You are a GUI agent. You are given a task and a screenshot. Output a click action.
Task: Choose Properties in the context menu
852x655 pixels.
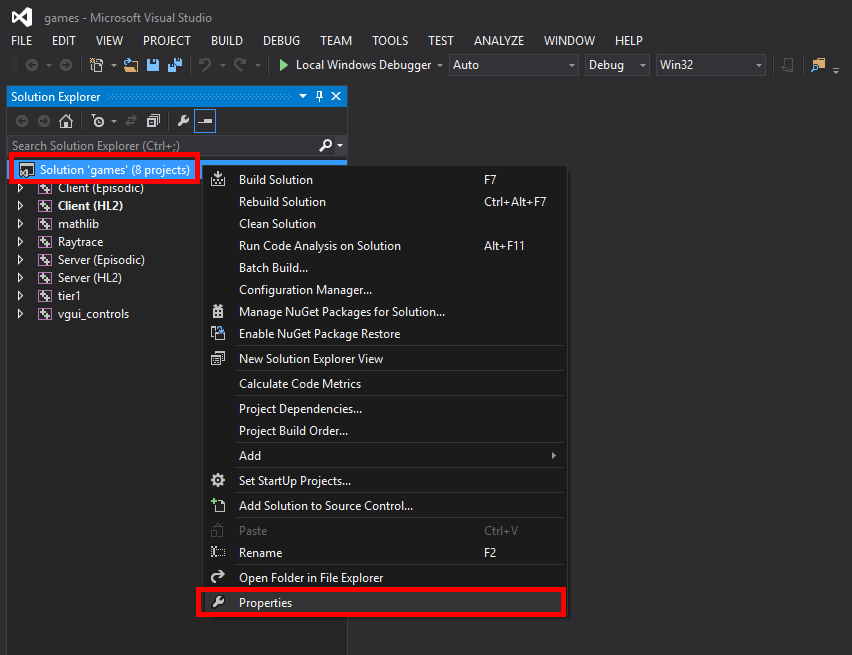tap(384, 603)
